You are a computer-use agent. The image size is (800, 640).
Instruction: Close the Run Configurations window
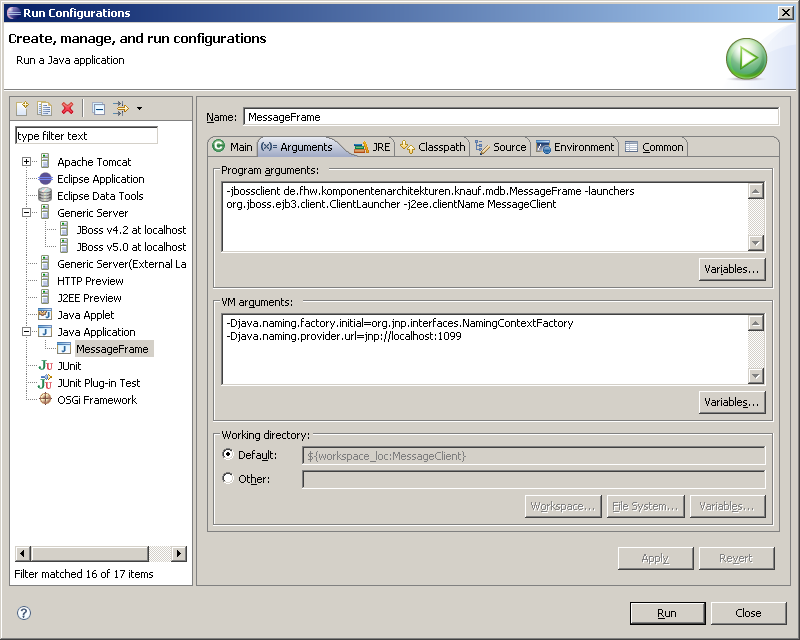(x=785, y=13)
